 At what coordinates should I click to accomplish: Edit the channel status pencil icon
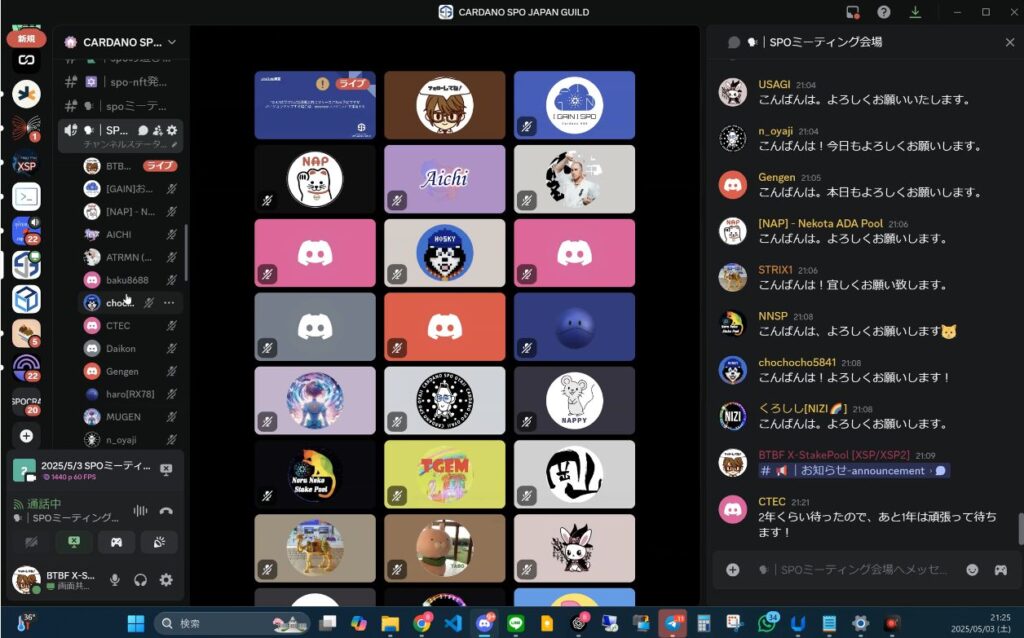(174, 144)
